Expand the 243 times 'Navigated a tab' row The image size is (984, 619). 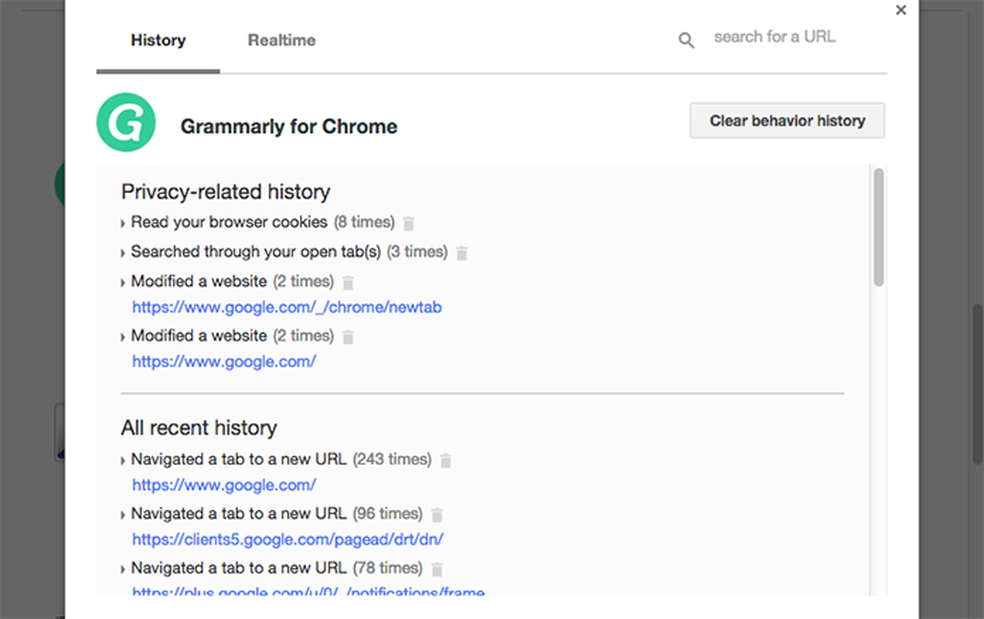123,462
